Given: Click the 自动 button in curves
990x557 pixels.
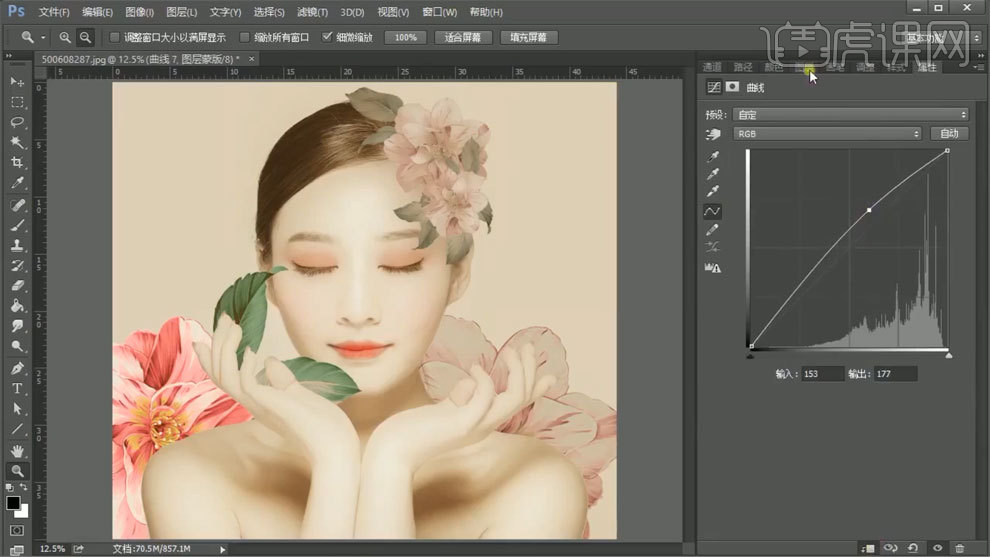Looking at the screenshot, I should (948, 133).
